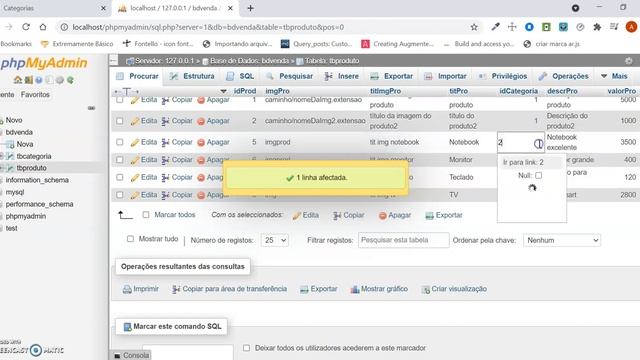
Task: Select checkbox for row idProd 2
Action: tap(120, 121)
